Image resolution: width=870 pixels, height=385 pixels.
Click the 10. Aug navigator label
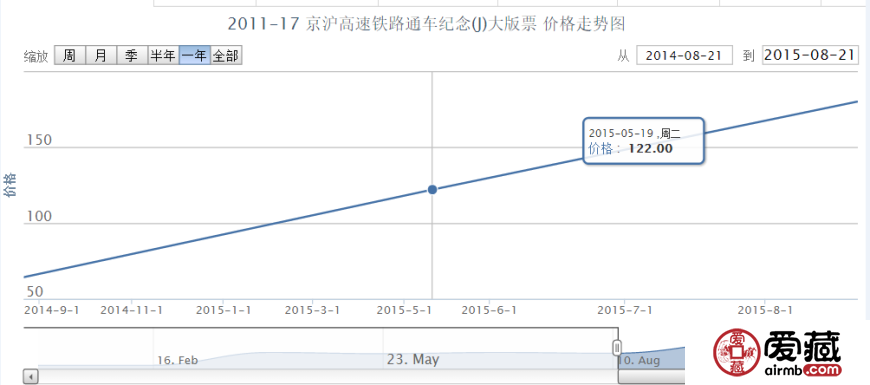pos(640,361)
